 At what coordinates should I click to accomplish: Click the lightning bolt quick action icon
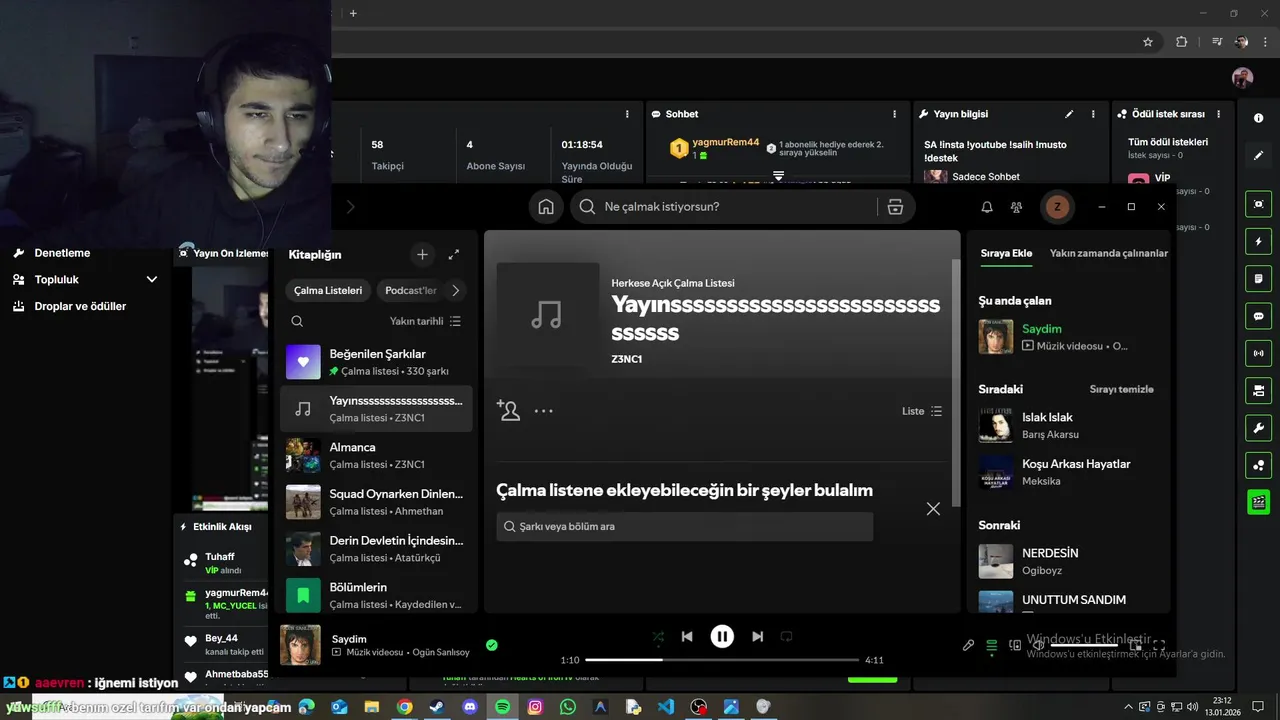1258,242
